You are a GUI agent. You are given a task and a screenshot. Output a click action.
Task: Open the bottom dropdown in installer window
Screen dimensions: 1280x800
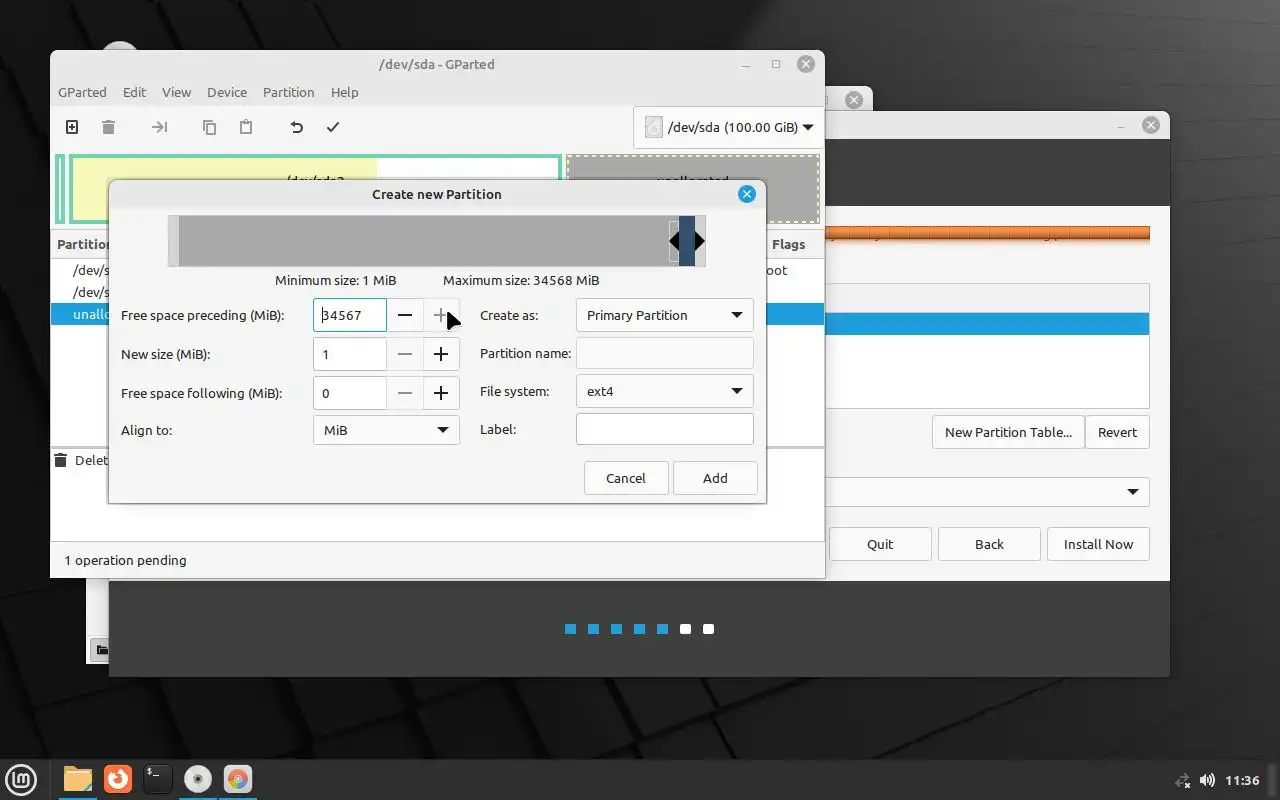tap(988, 492)
